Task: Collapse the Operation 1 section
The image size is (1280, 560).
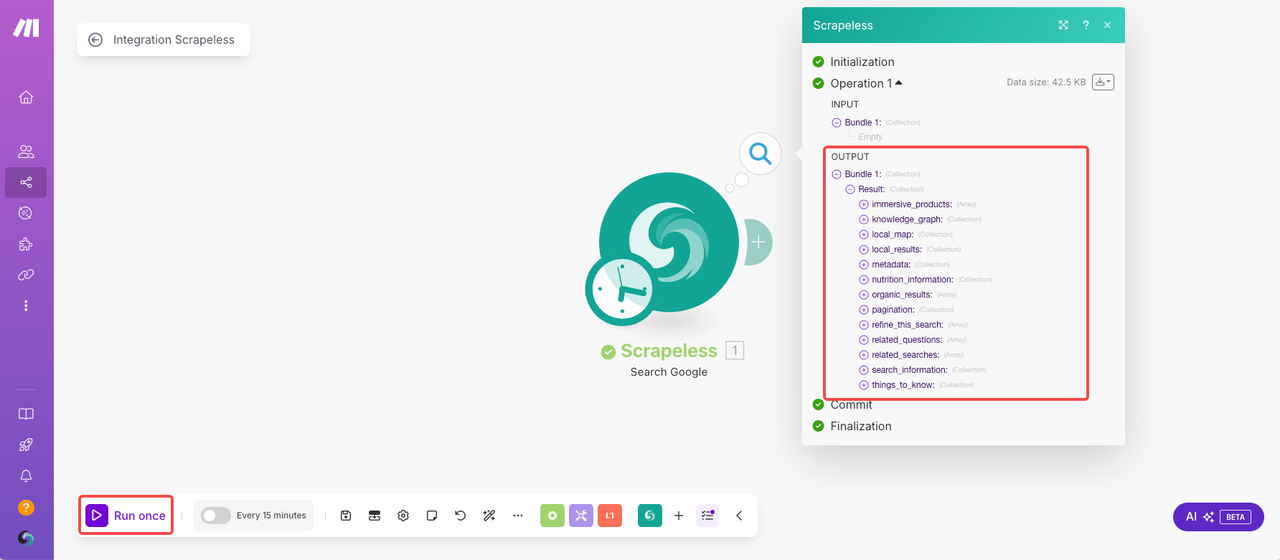Action: coord(866,83)
